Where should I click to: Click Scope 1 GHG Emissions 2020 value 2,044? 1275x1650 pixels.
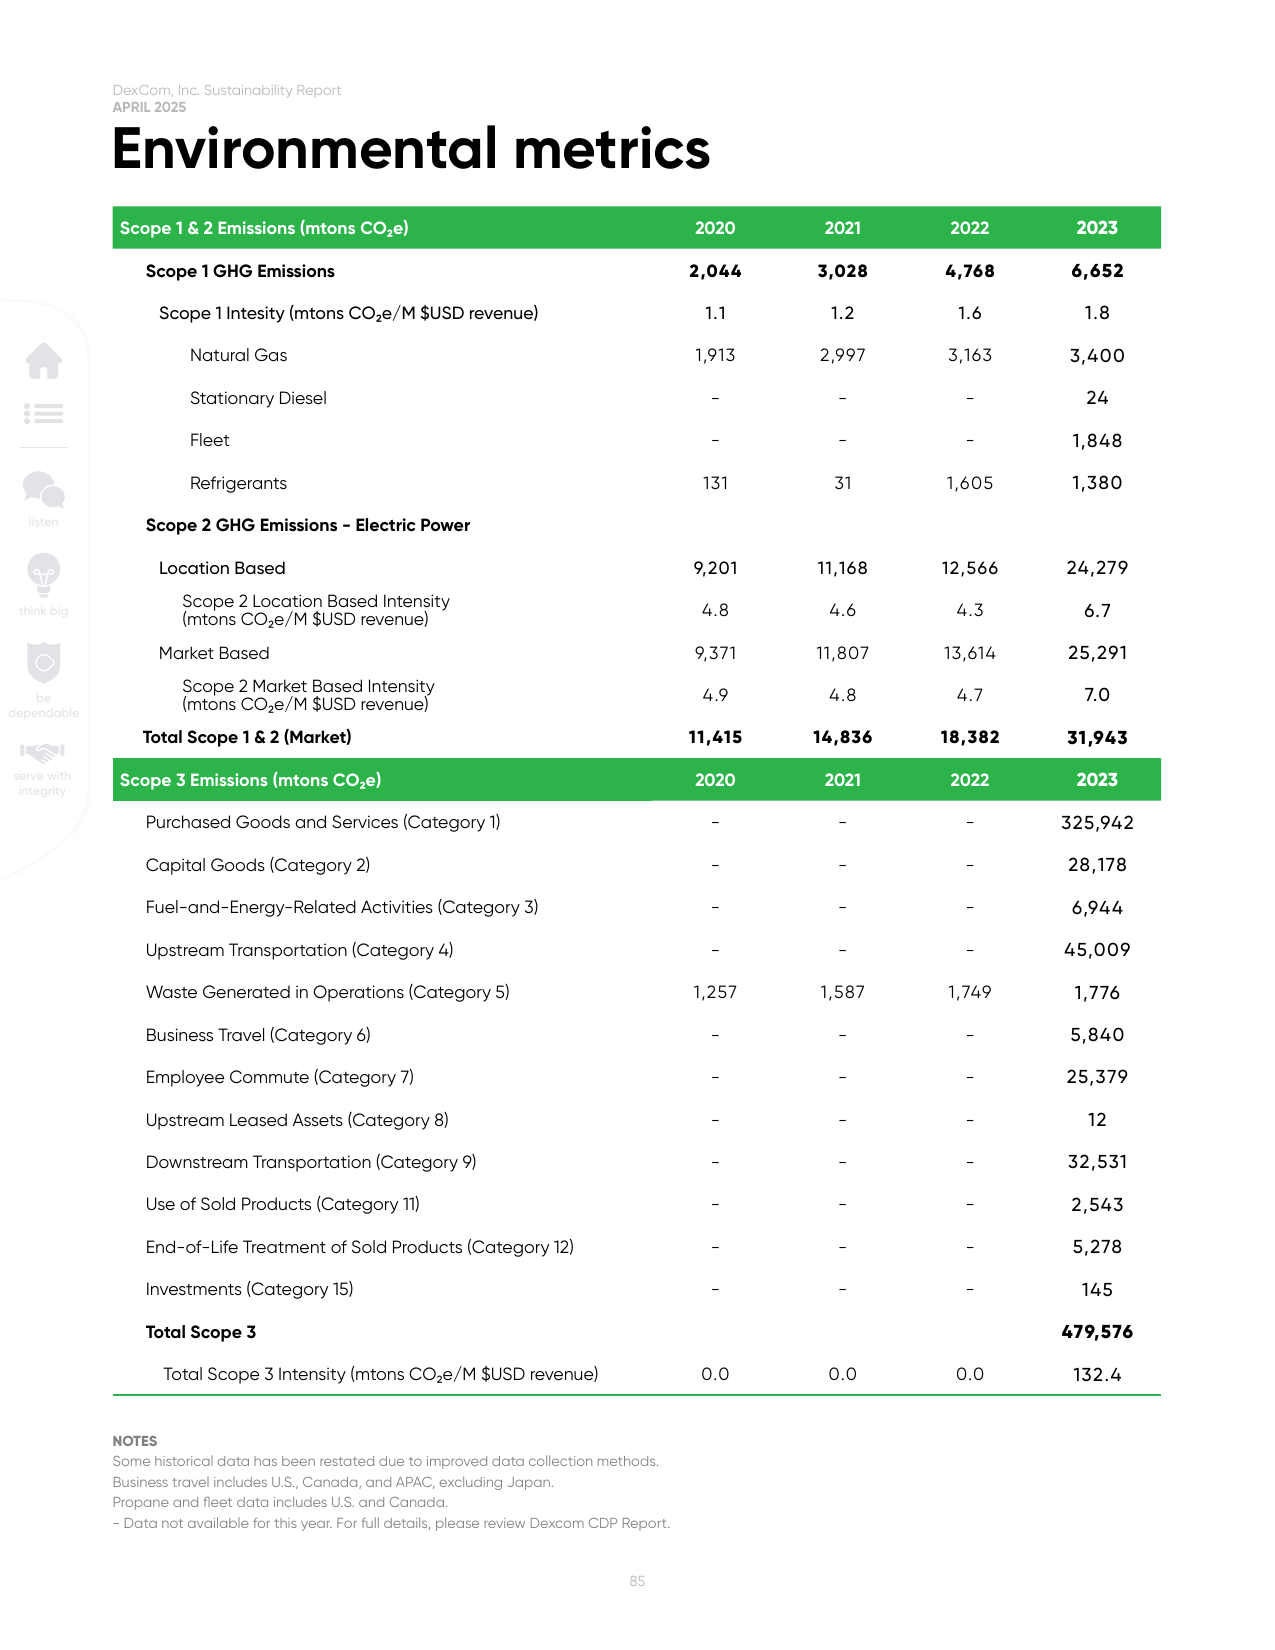click(x=715, y=271)
